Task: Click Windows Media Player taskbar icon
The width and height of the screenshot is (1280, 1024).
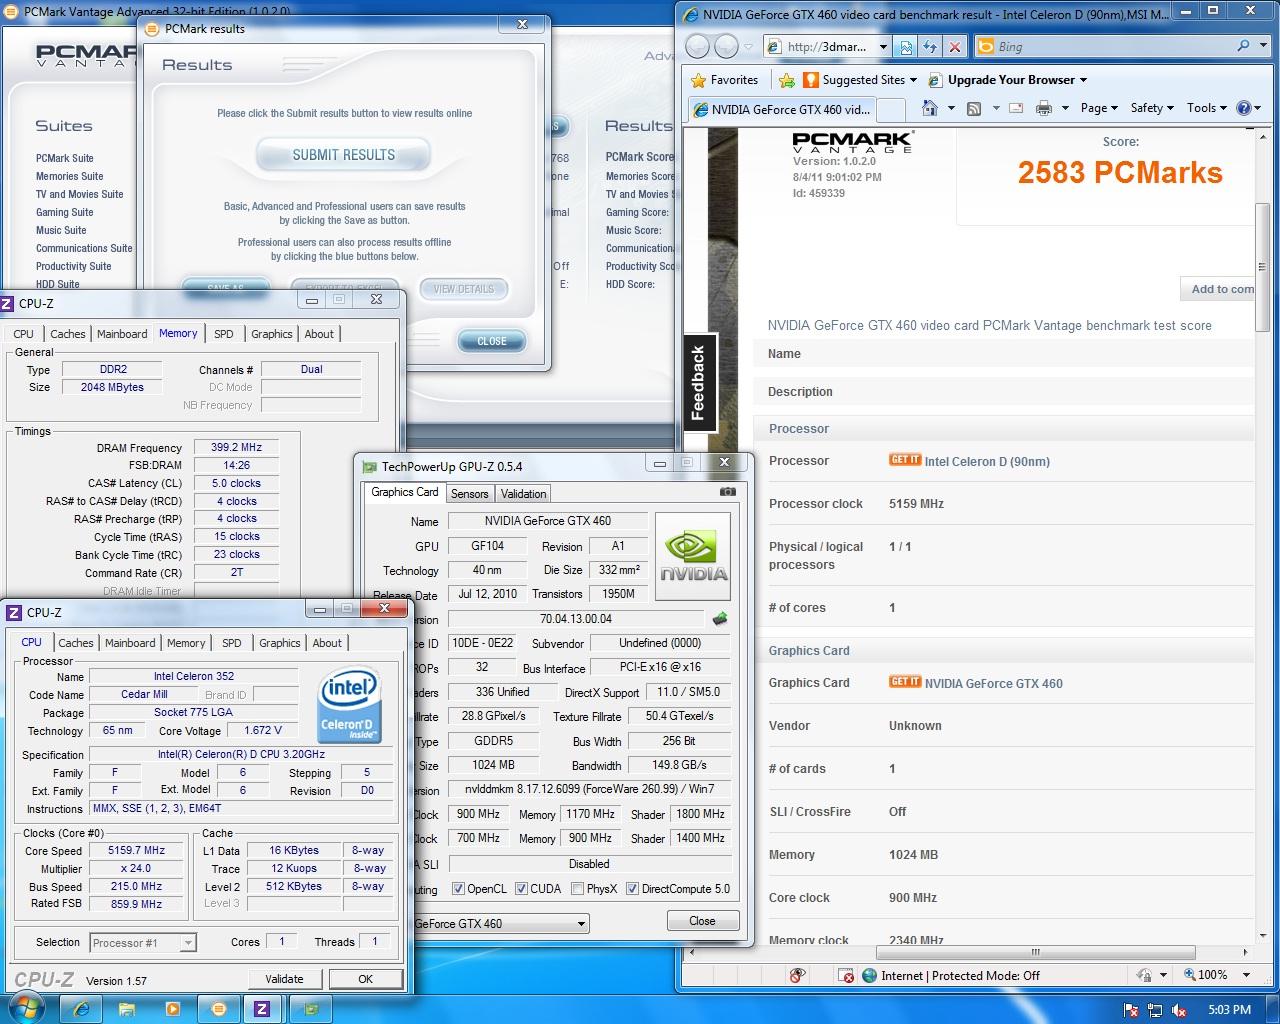Action: click(172, 1008)
